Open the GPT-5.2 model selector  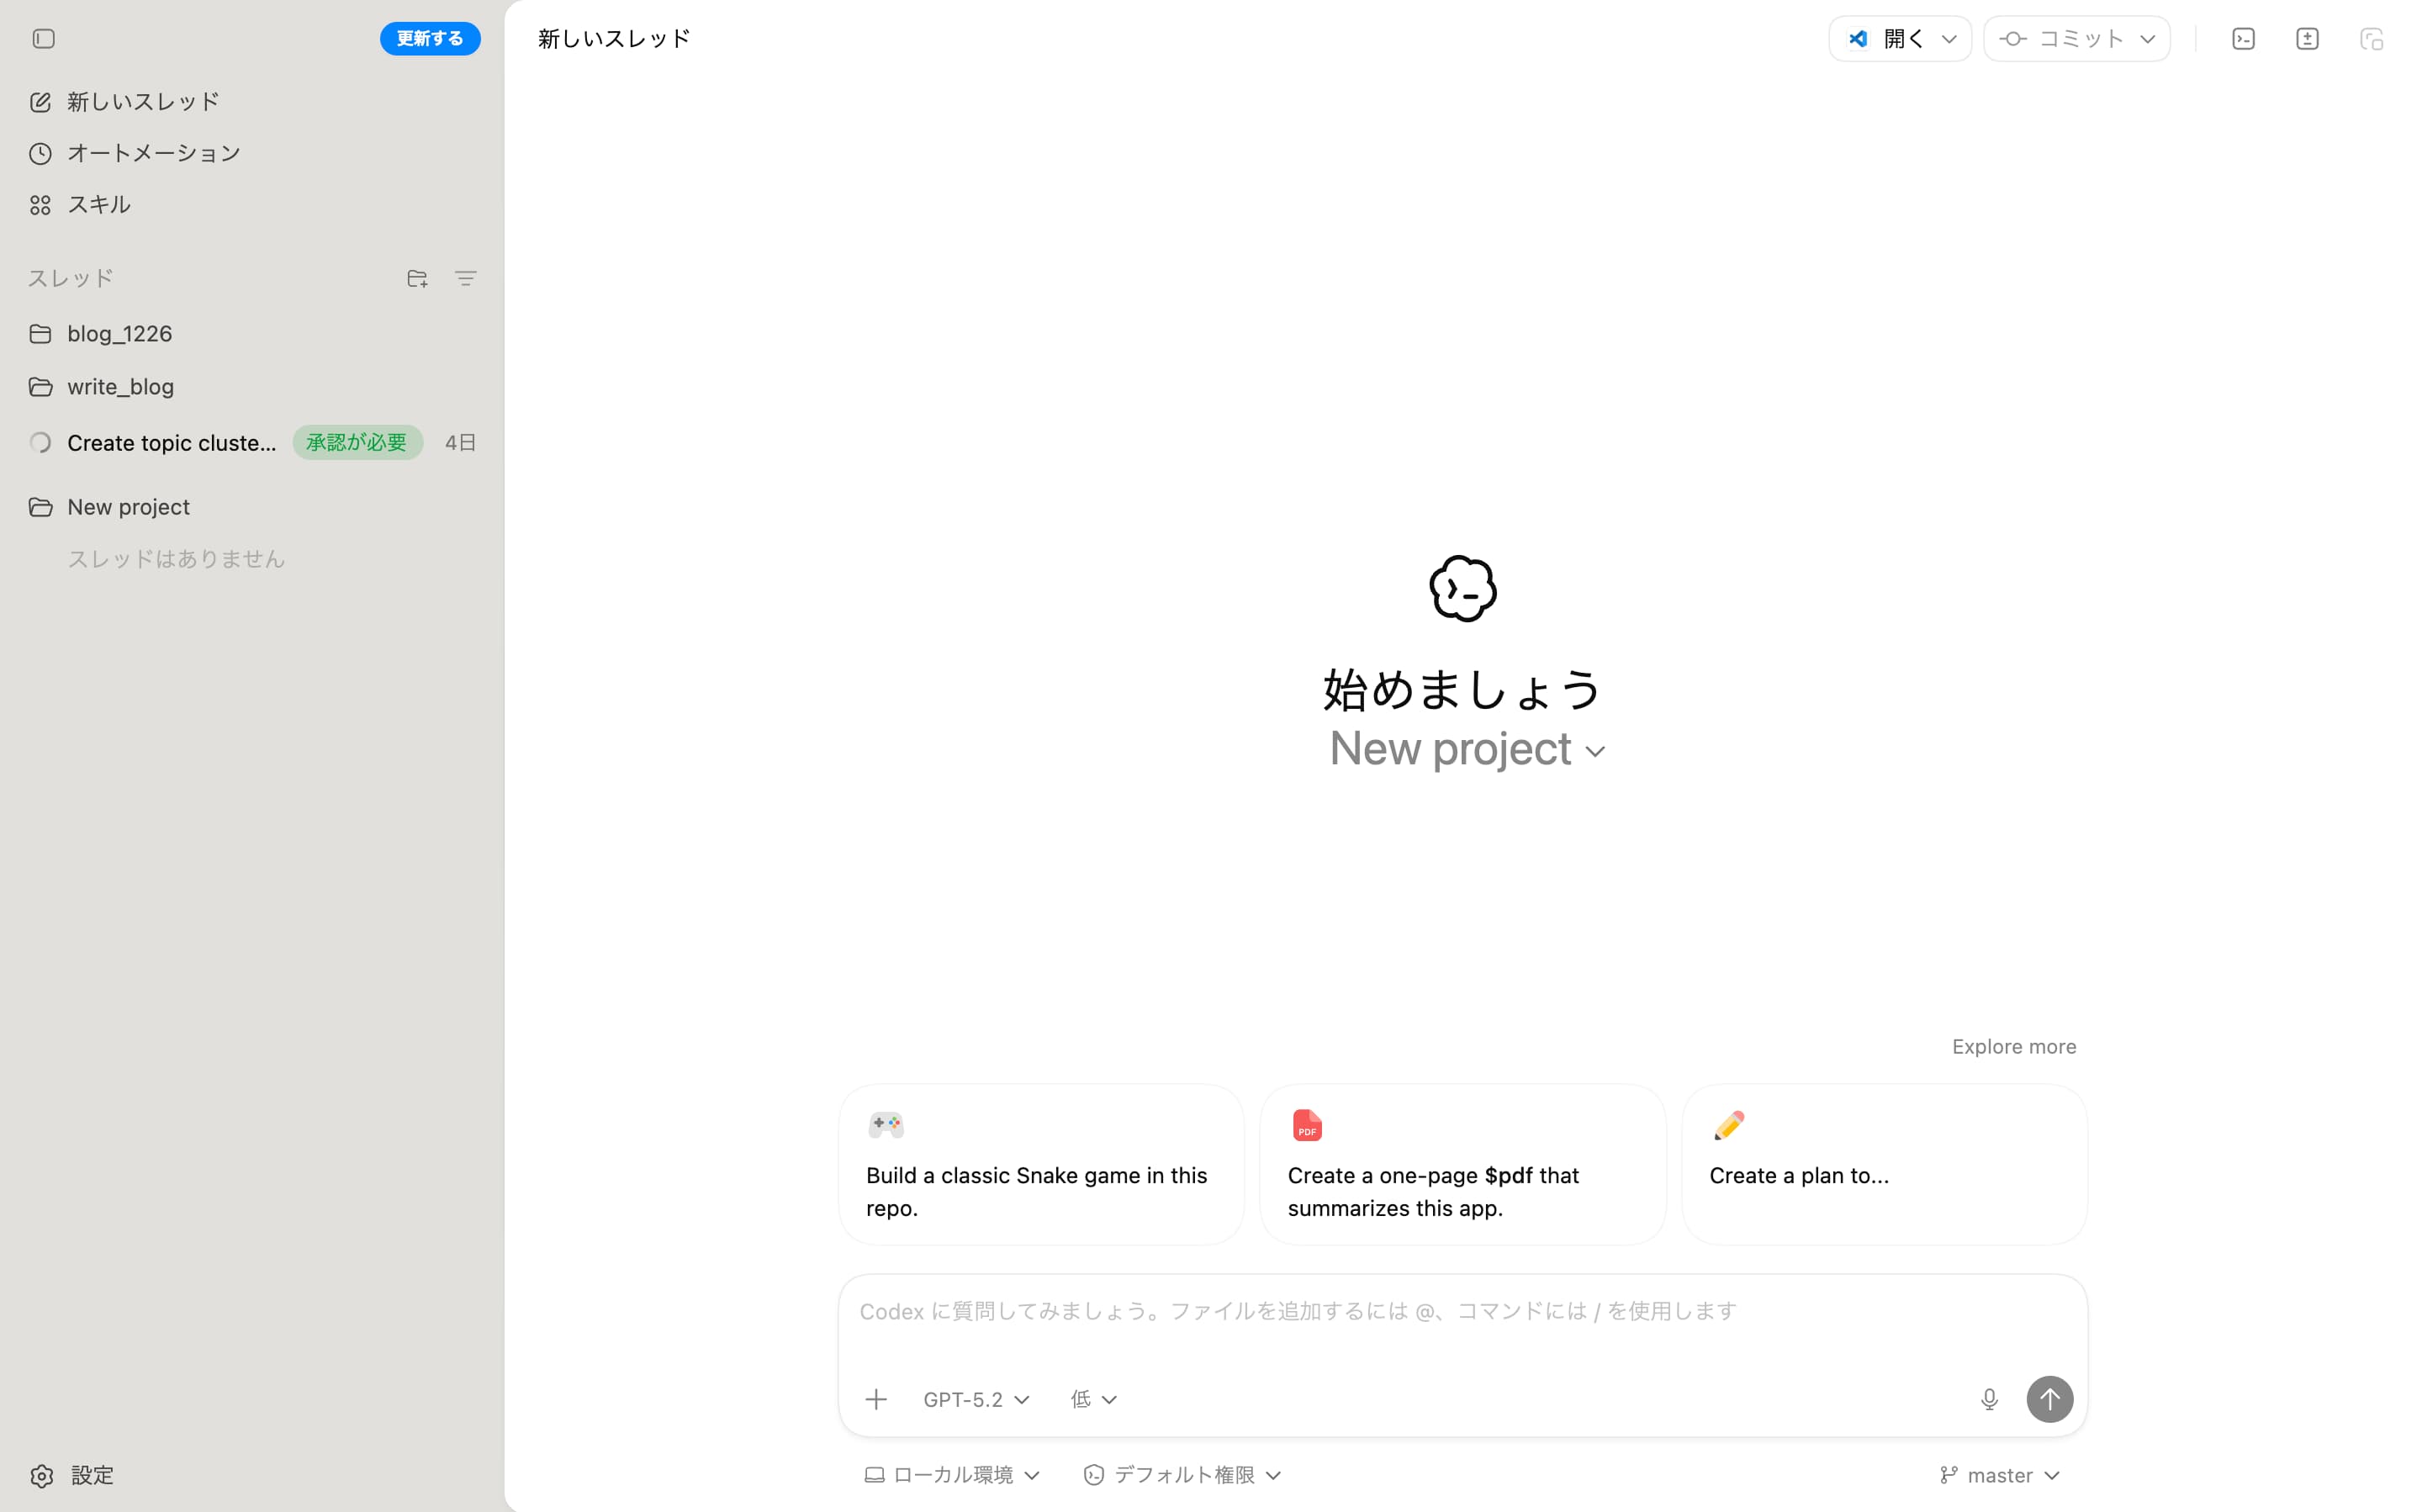point(975,1399)
